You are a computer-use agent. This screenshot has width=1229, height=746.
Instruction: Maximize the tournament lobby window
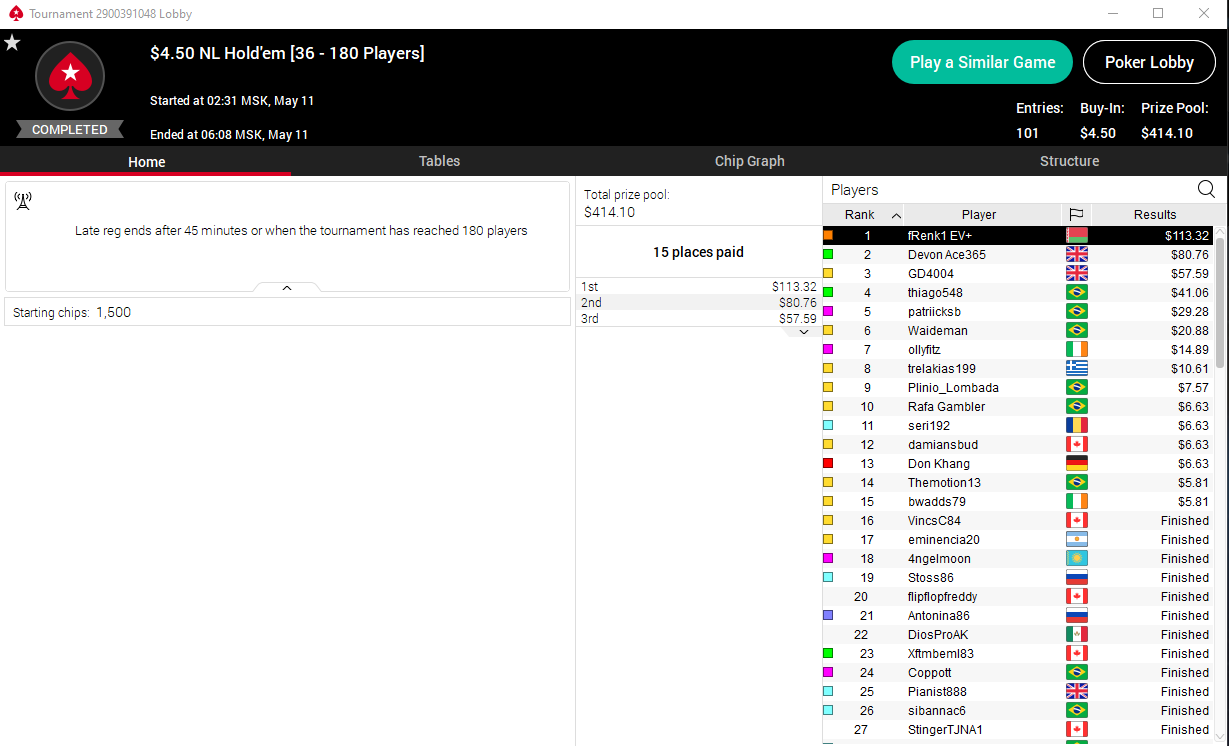coord(1158,13)
